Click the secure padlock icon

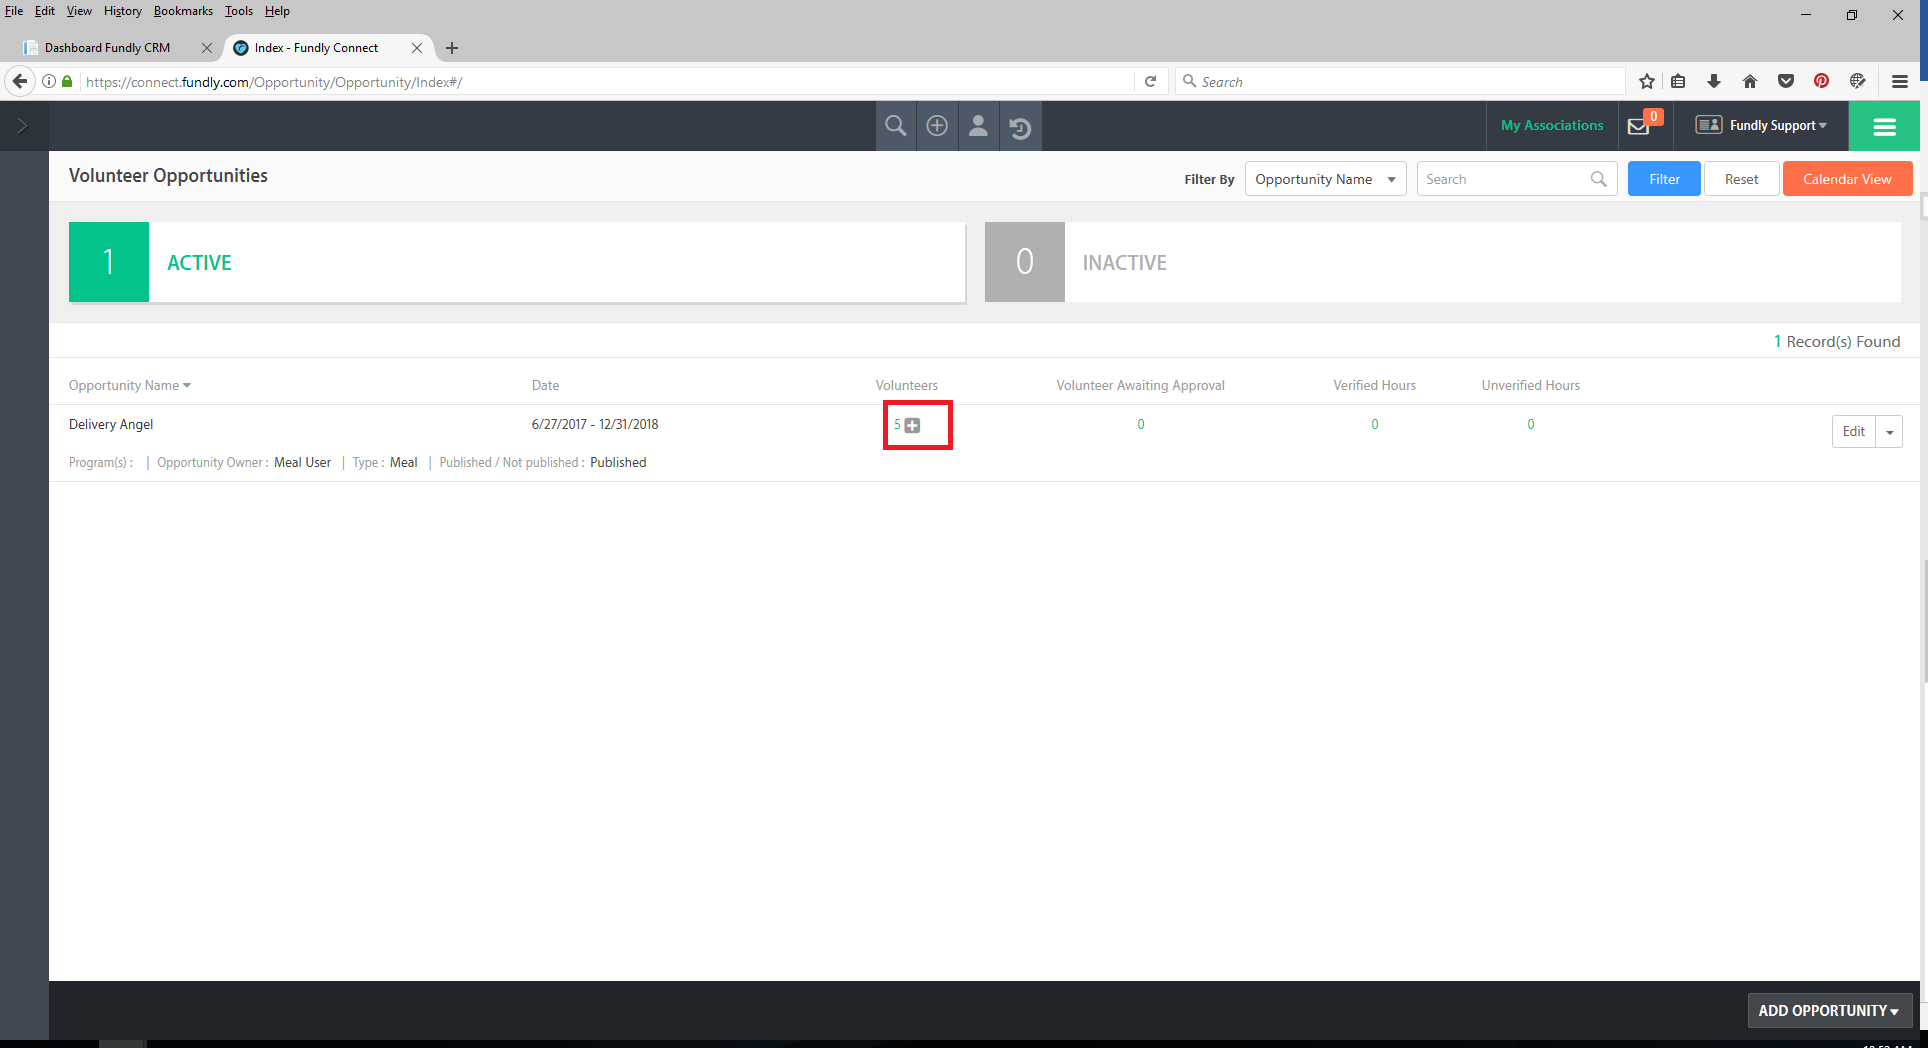[x=67, y=82]
